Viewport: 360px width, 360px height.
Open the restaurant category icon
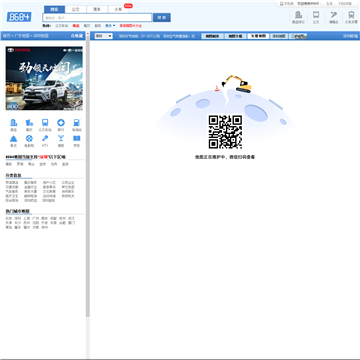29,123
